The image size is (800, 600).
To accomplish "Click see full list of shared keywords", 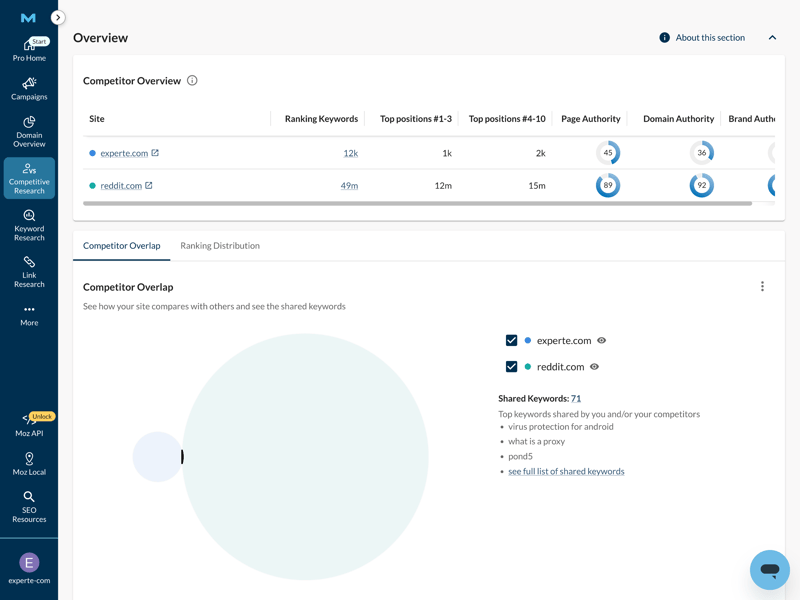I will (566, 471).
